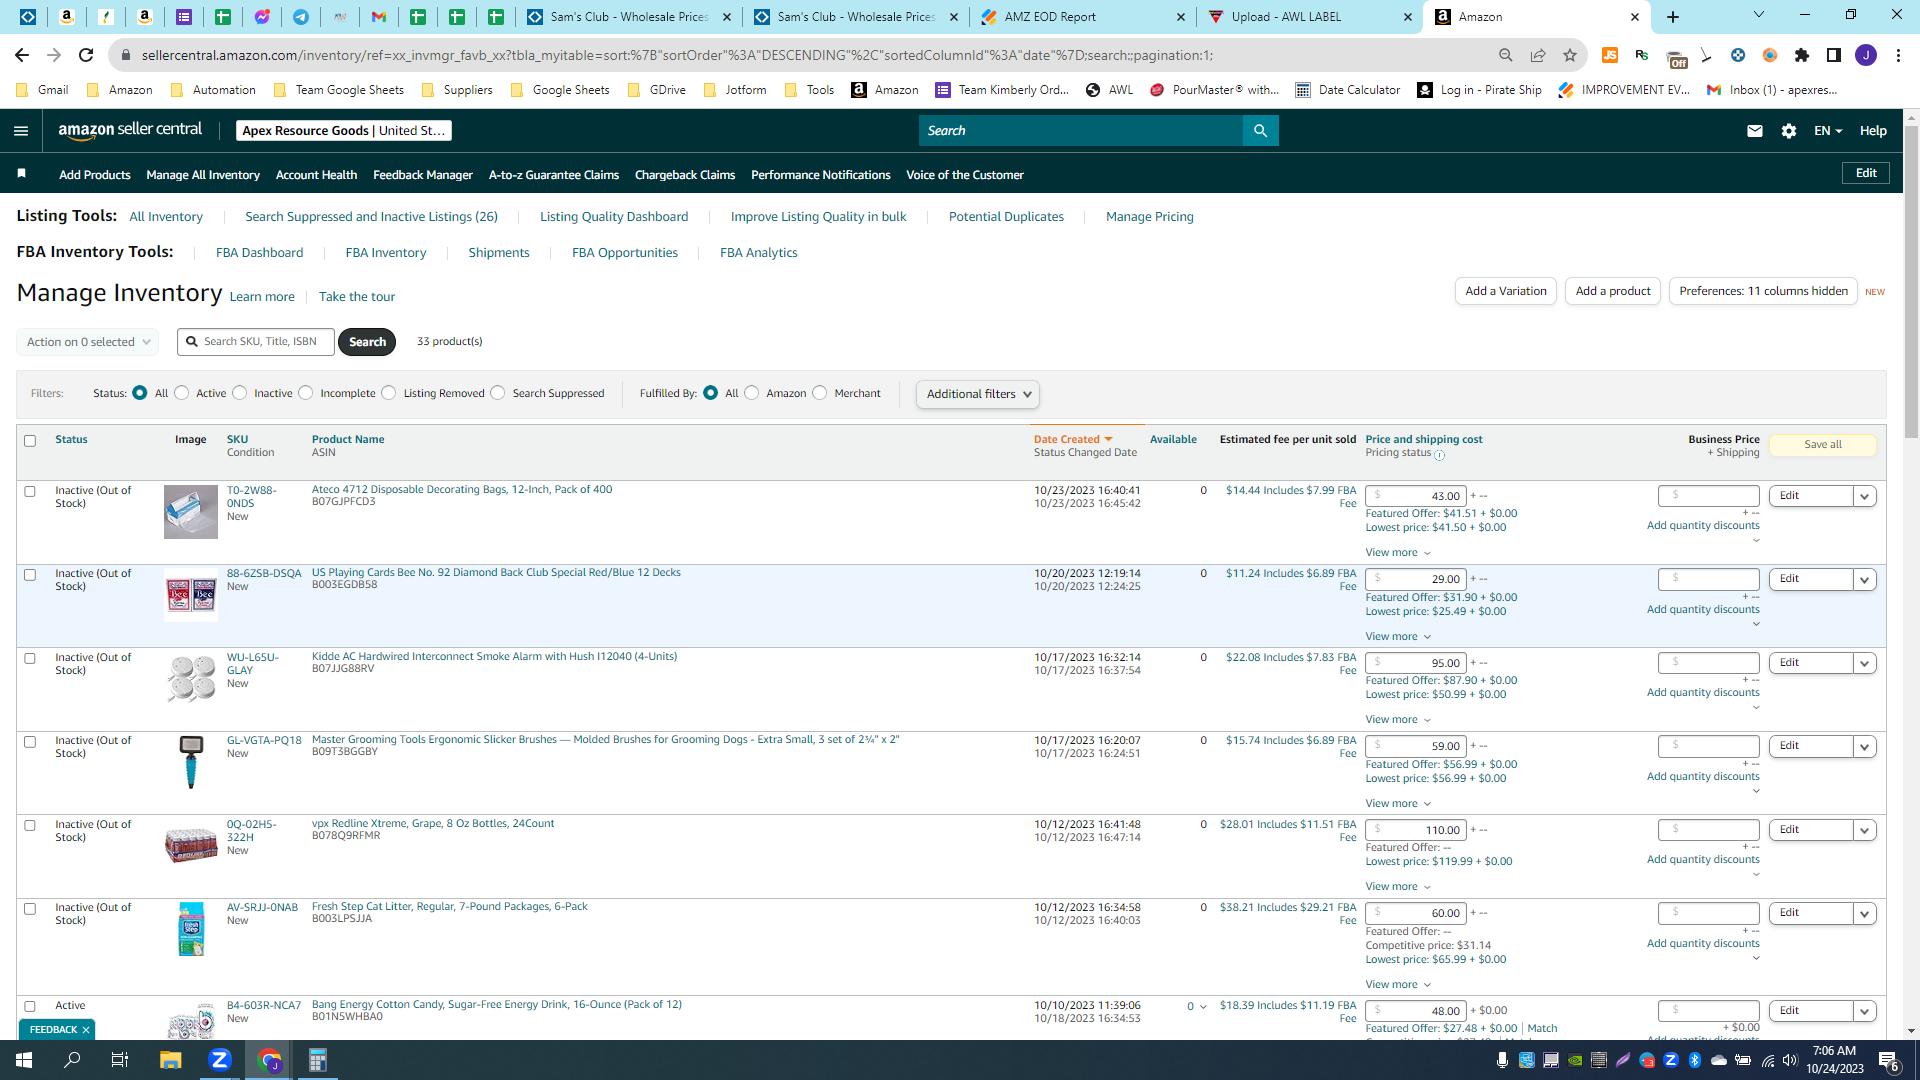Select the Merchant fulfilled-by radio button

pyautogui.click(x=820, y=393)
